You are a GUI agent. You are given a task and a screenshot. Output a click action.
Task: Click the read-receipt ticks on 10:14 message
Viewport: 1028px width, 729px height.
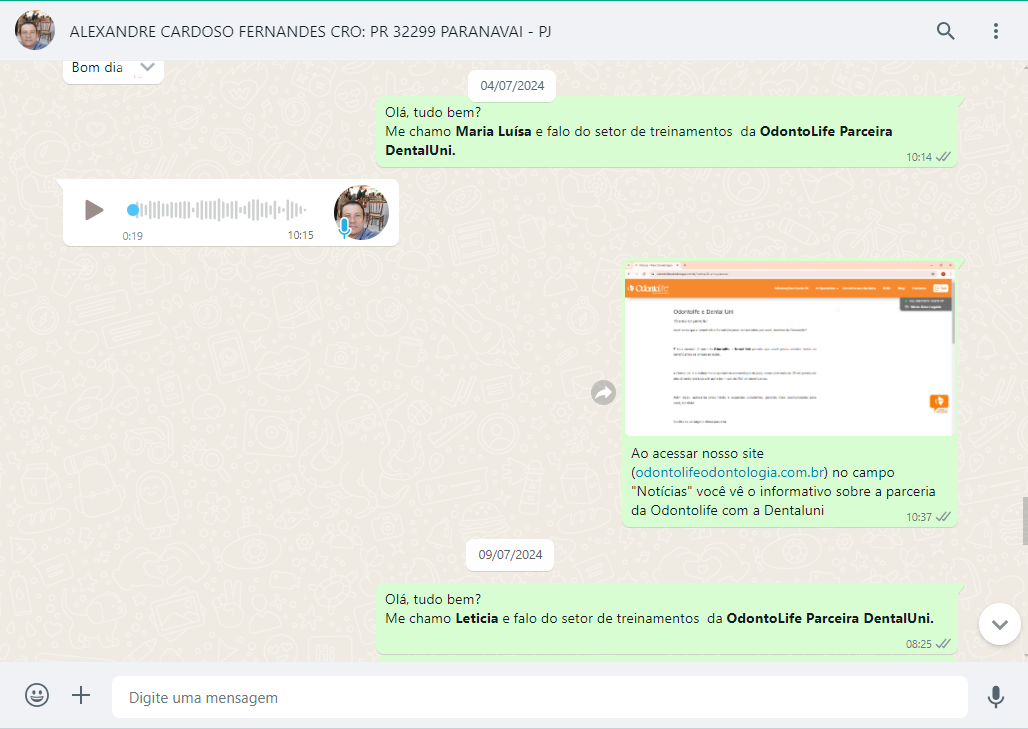[943, 157]
